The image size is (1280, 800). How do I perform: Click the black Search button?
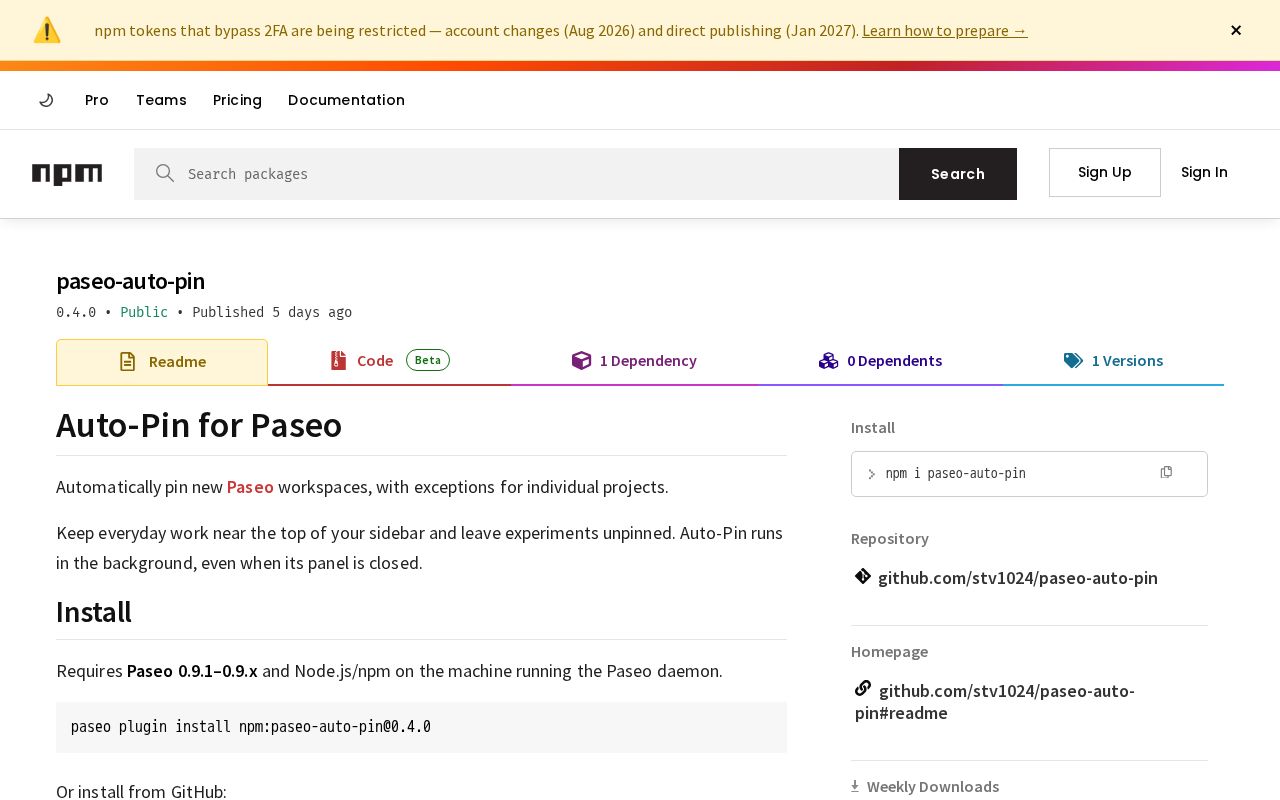[x=958, y=174]
